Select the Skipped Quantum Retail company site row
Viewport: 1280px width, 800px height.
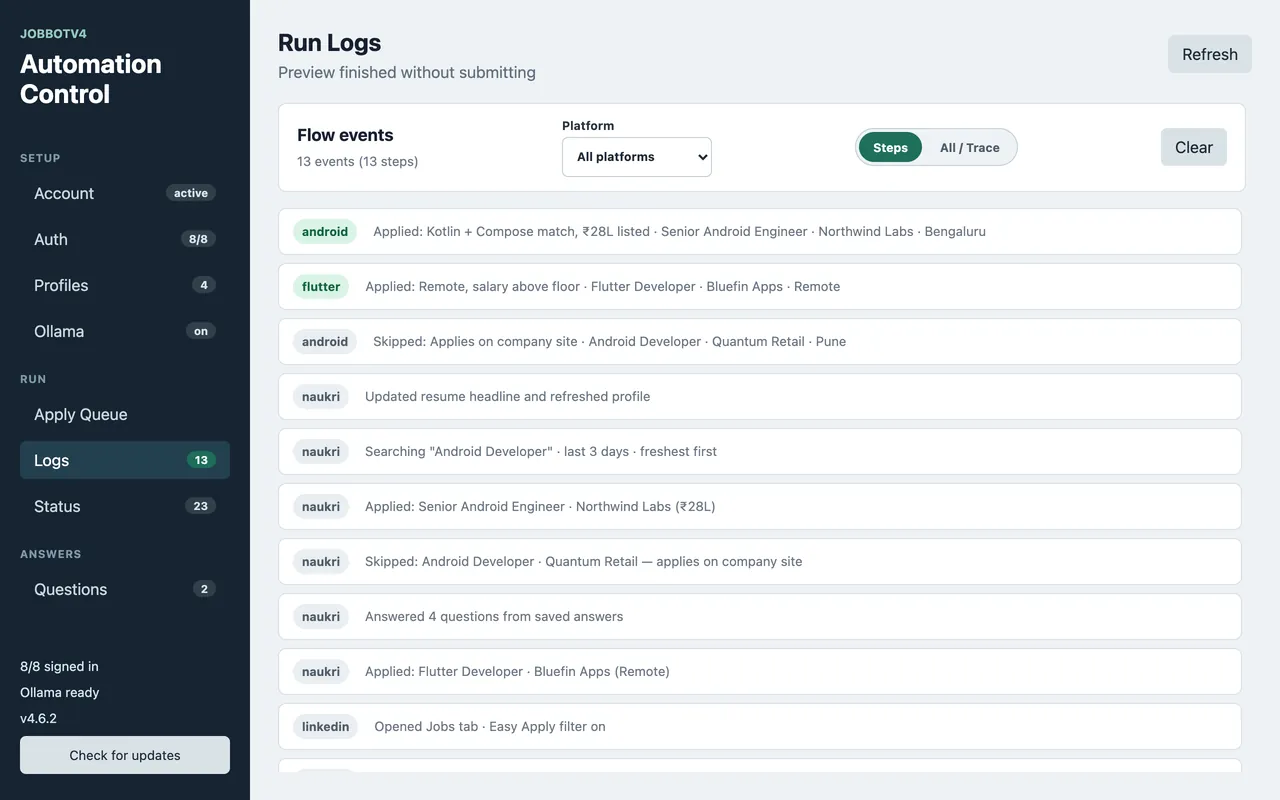pyautogui.click(x=760, y=561)
